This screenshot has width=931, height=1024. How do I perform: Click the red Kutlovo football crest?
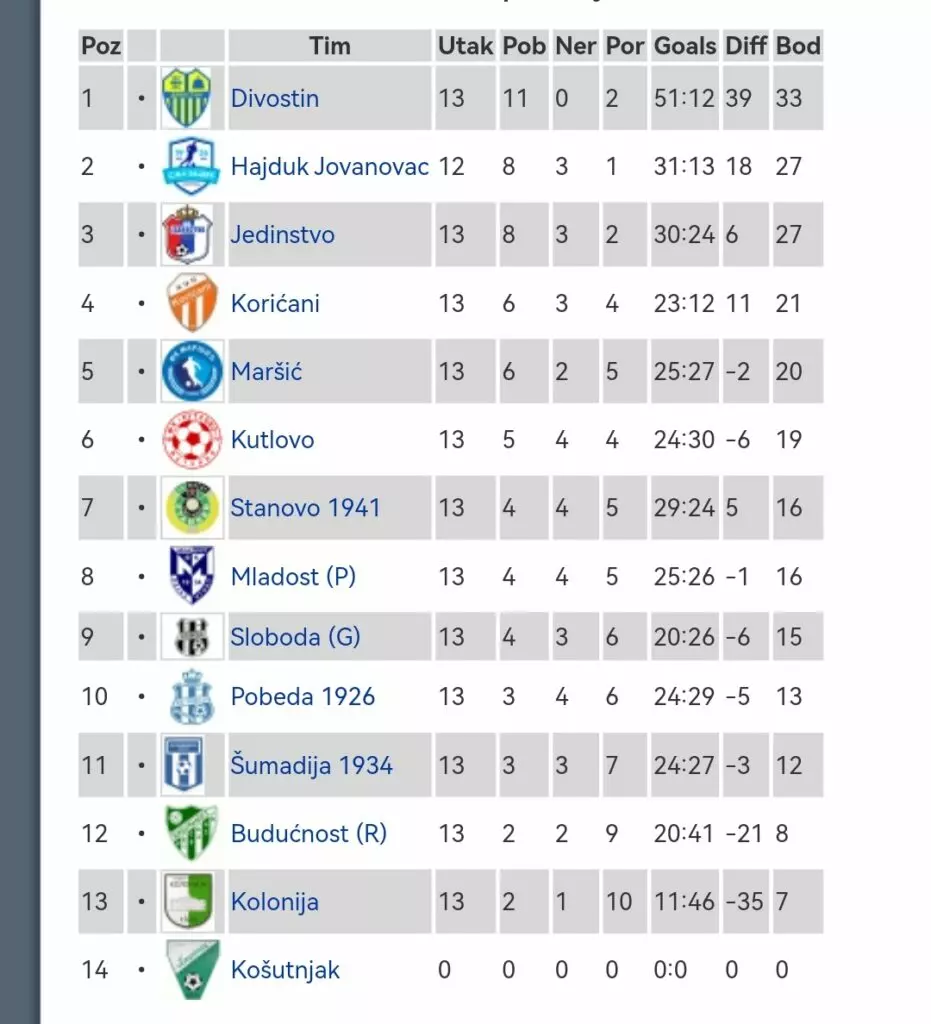click(x=191, y=439)
